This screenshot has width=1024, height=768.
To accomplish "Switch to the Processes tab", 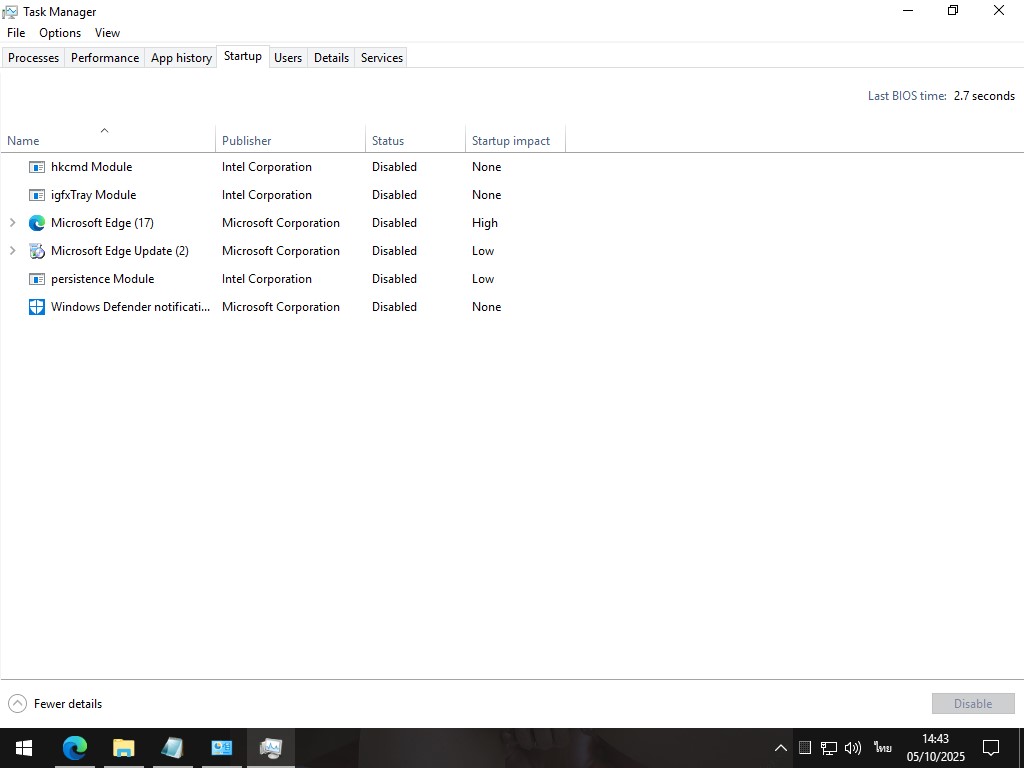I will click(33, 57).
